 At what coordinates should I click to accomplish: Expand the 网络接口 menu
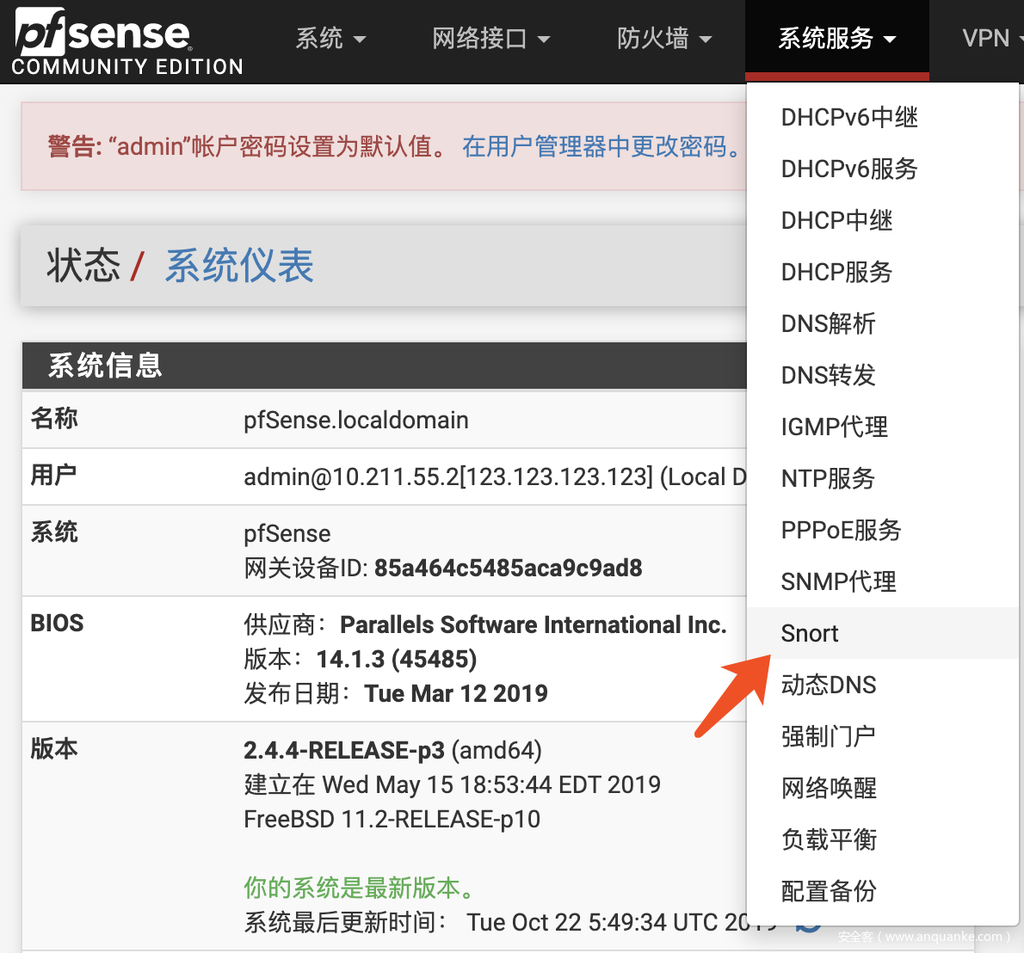491,39
